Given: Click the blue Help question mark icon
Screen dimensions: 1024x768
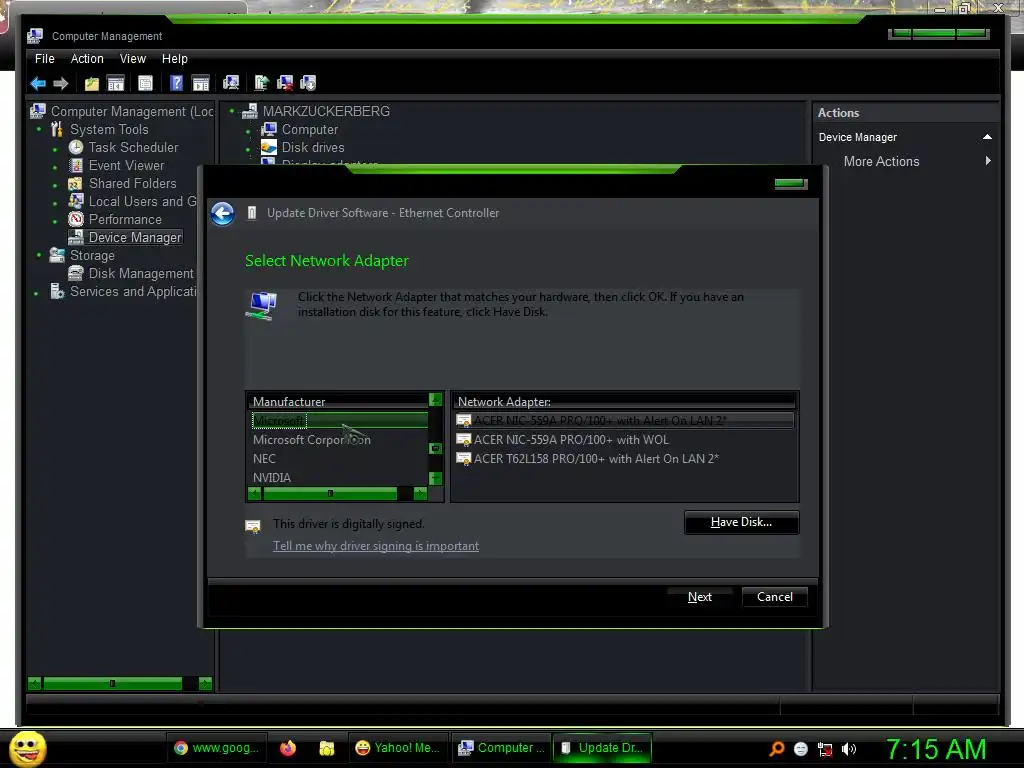Looking at the screenshot, I should [176, 83].
